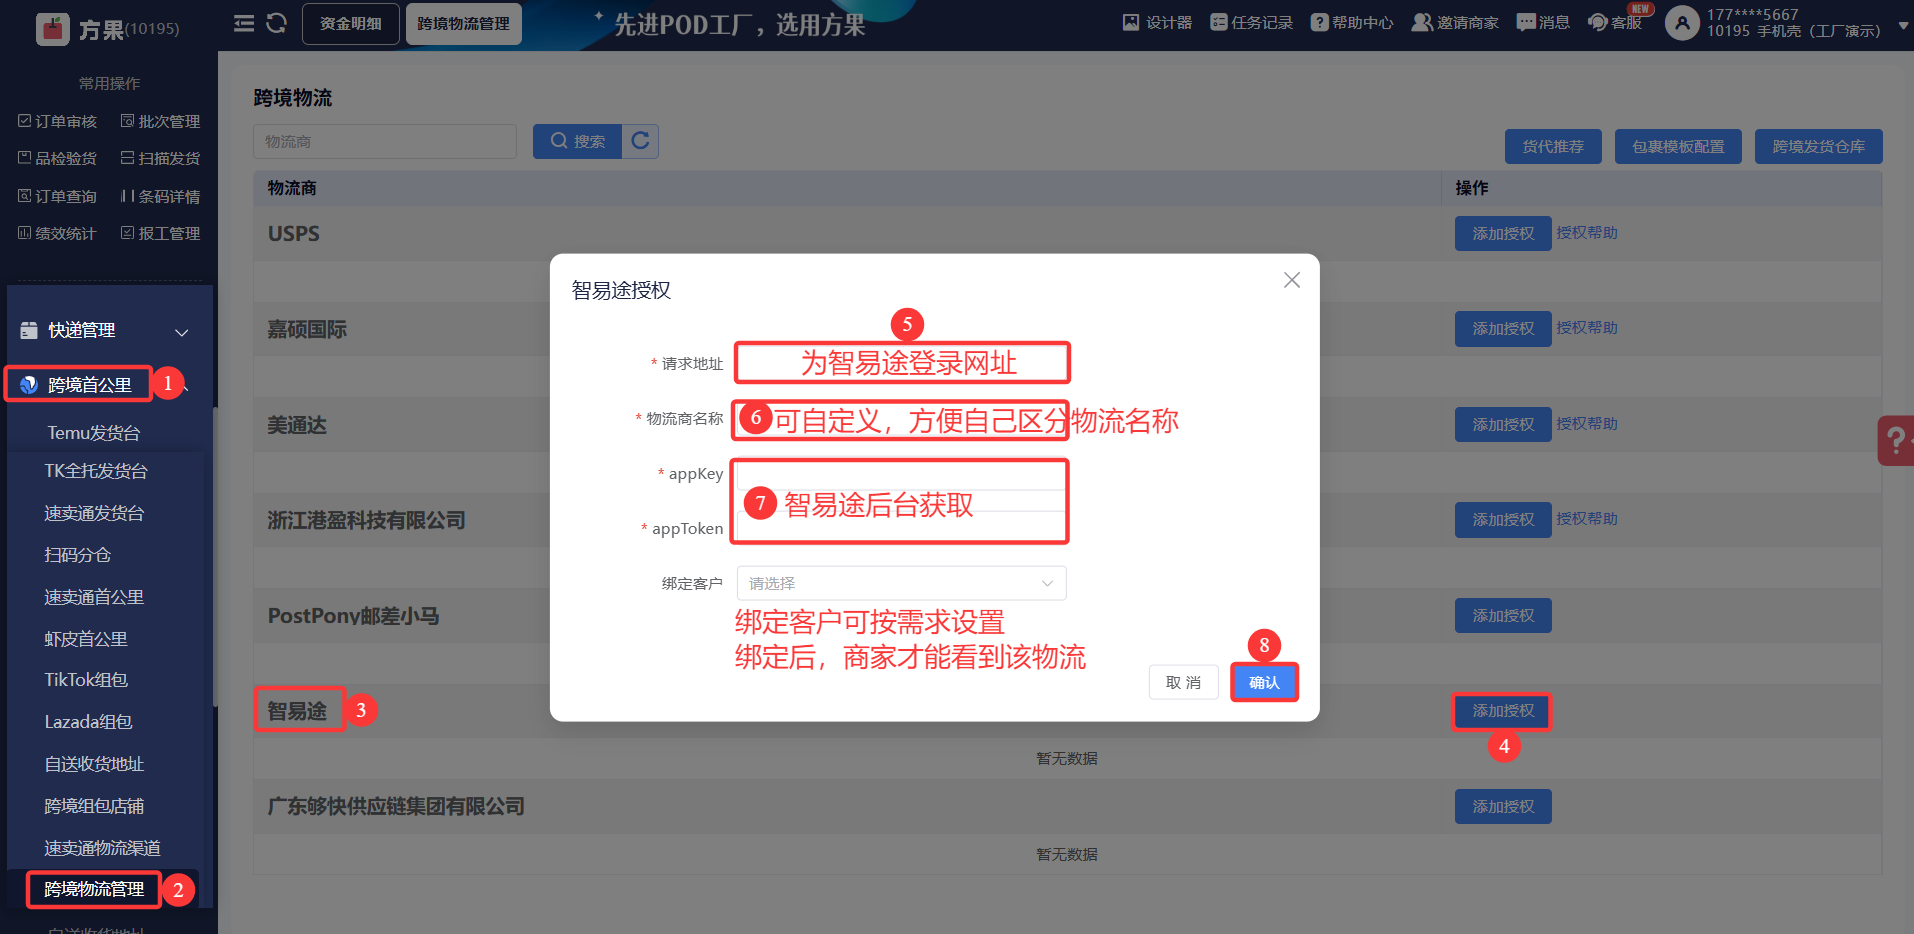Collapse the sidebar with the hamburger icon
The width and height of the screenshot is (1914, 934).
click(x=244, y=23)
